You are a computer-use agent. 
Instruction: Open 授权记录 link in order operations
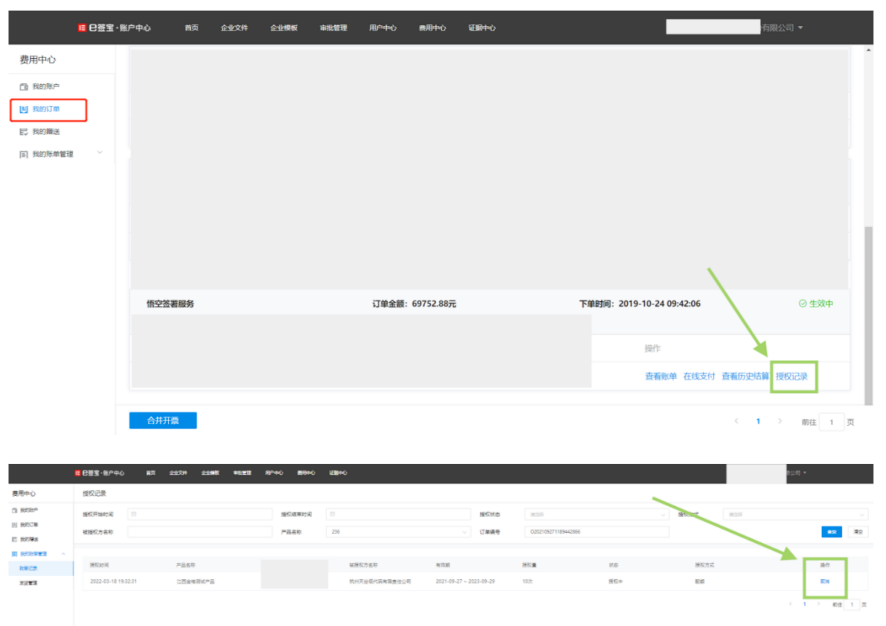click(792, 376)
